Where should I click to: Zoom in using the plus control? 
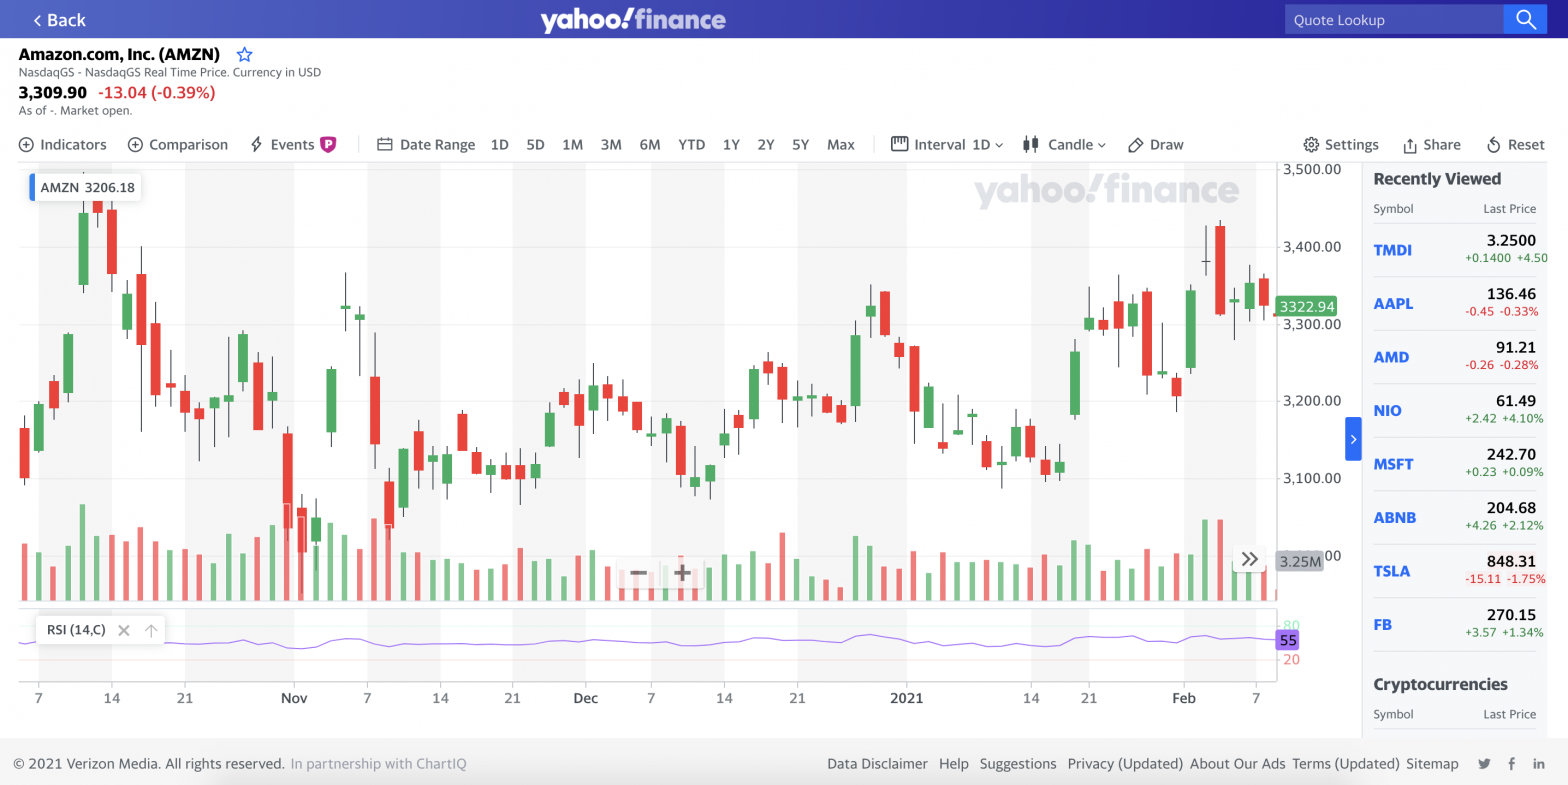tap(682, 573)
